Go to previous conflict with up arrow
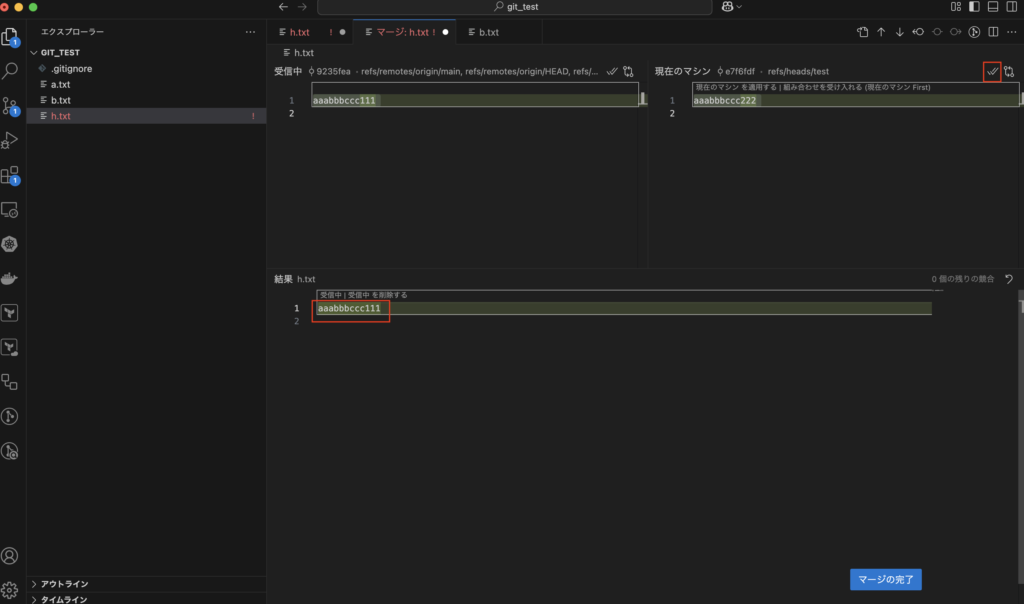 [881, 32]
